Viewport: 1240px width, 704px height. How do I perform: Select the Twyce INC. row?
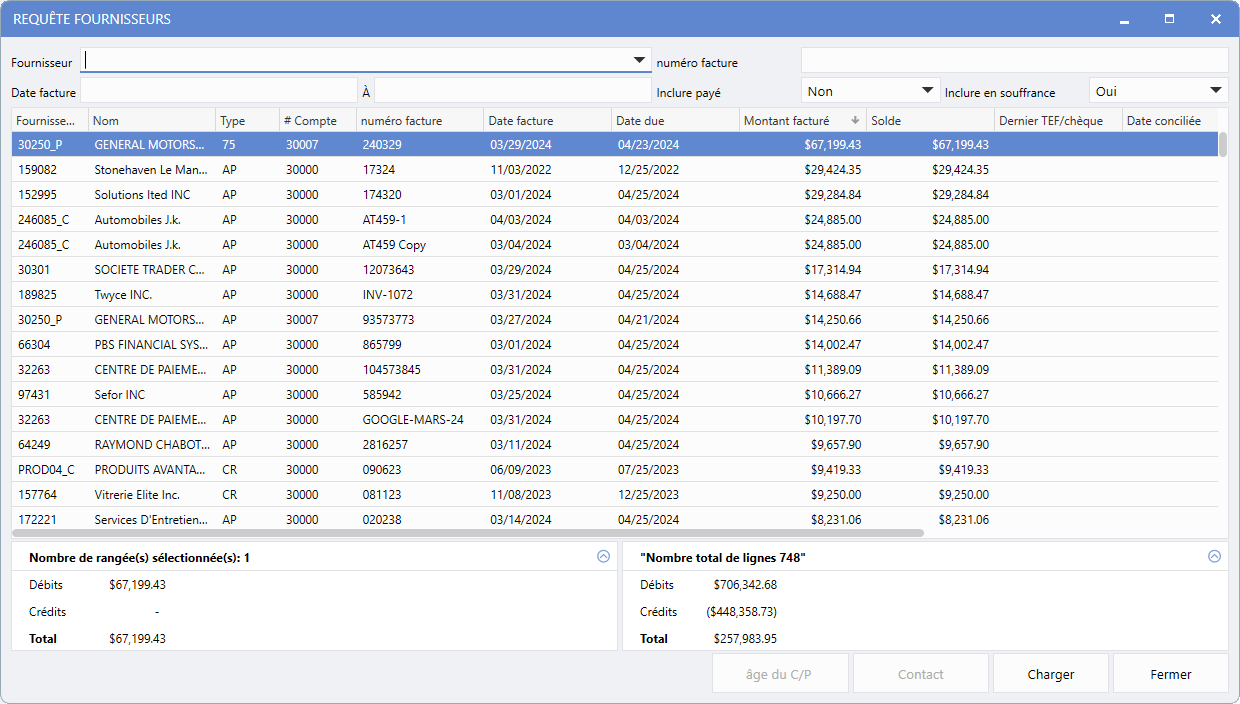coord(615,295)
